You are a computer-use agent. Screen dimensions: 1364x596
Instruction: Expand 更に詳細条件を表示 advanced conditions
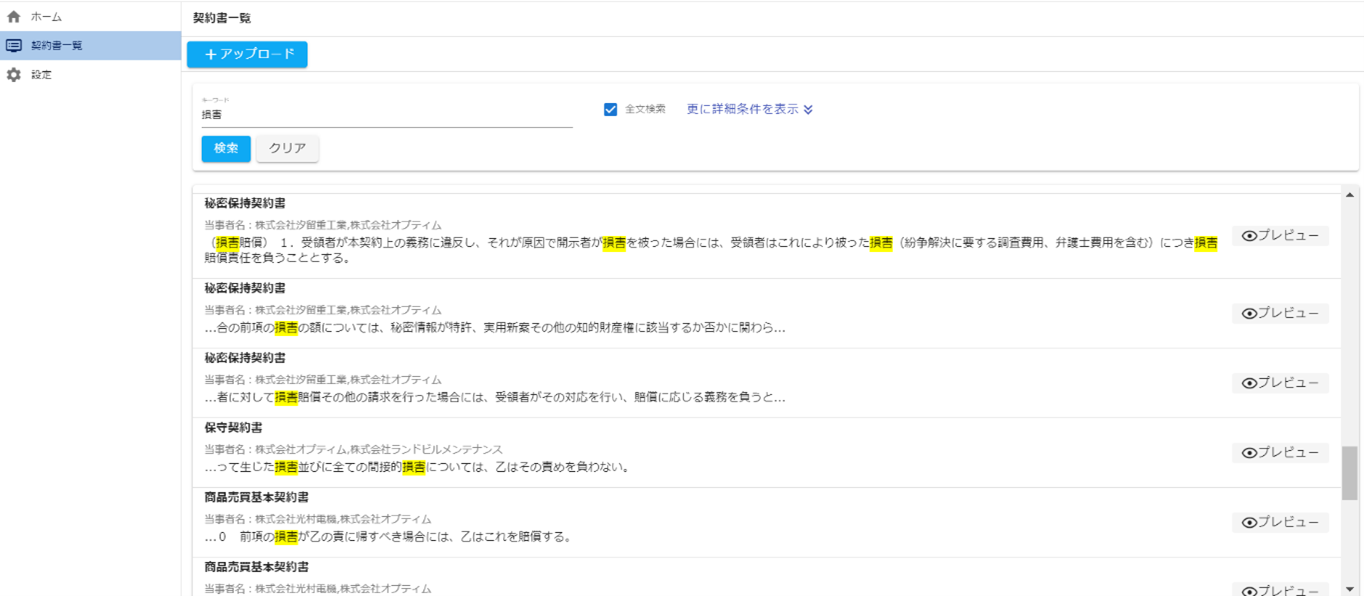pyautogui.click(x=750, y=109)
